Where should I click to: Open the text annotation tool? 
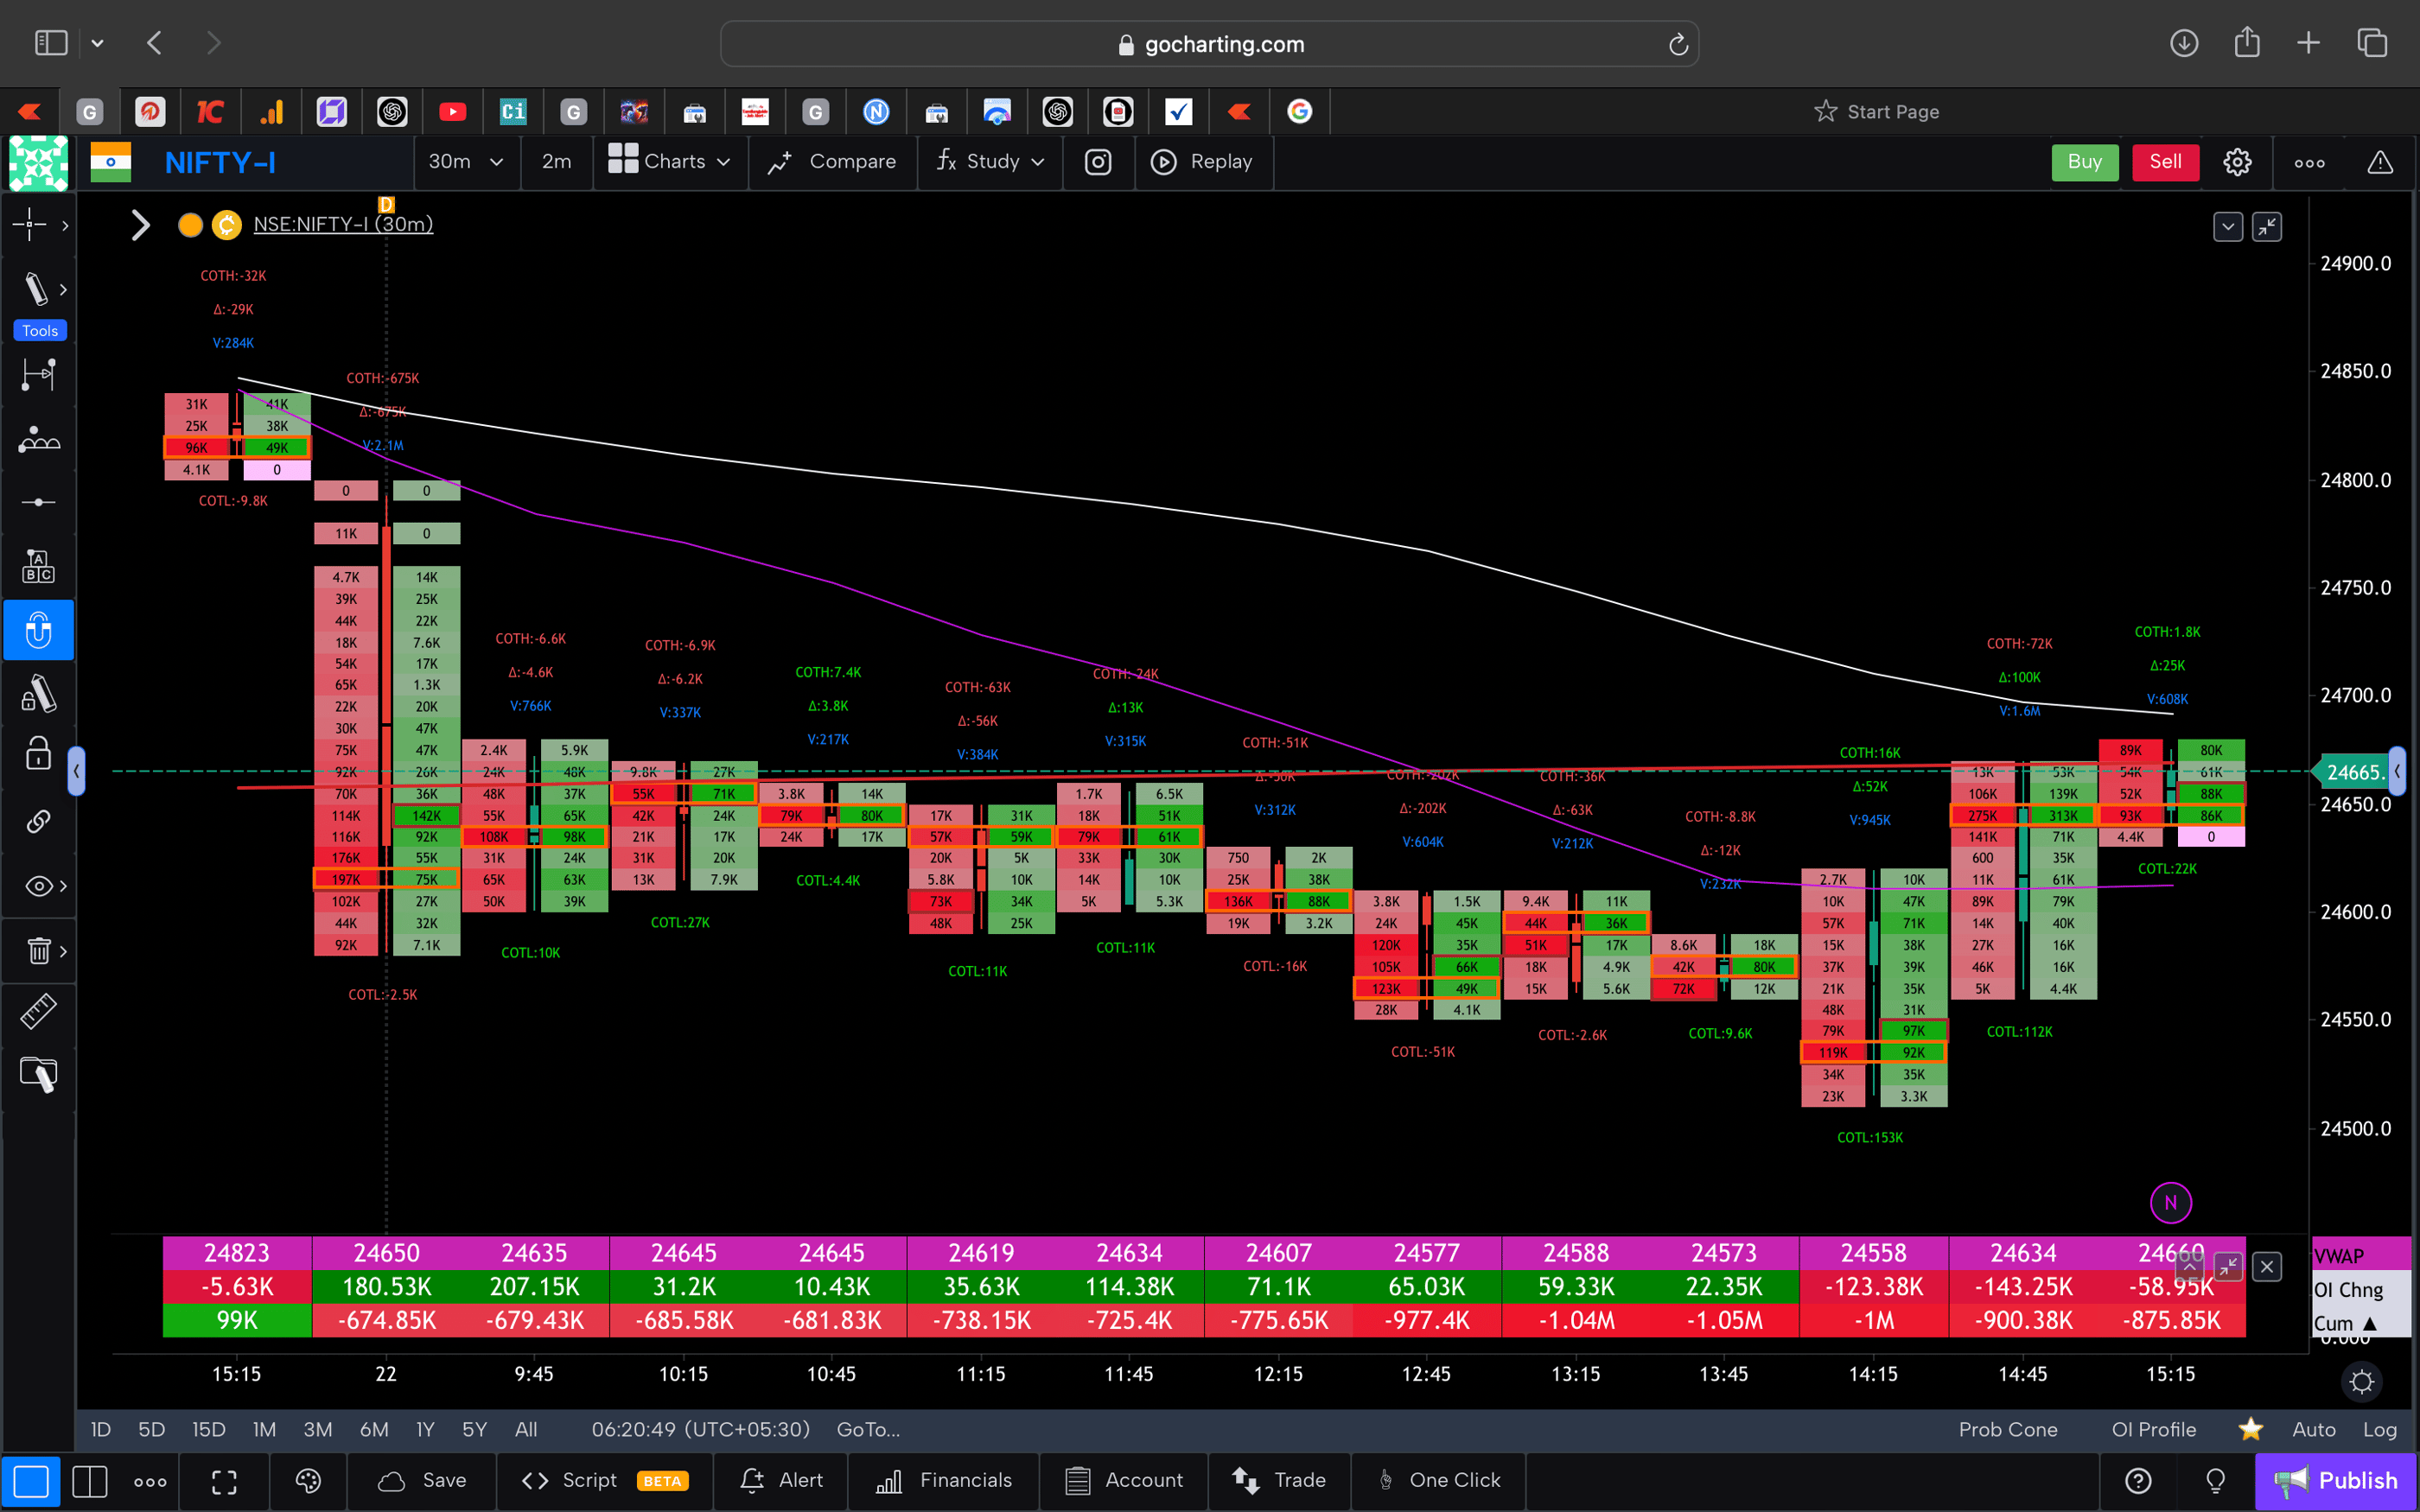tap(38, 565)
